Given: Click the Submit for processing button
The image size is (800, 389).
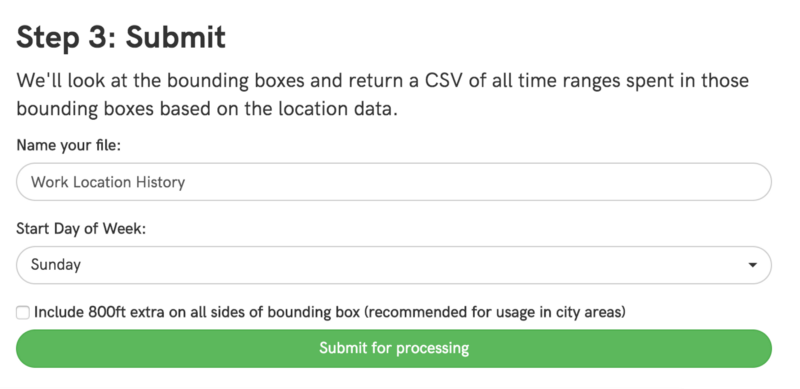Looking at the screenshot, I should tap(394, 348).
